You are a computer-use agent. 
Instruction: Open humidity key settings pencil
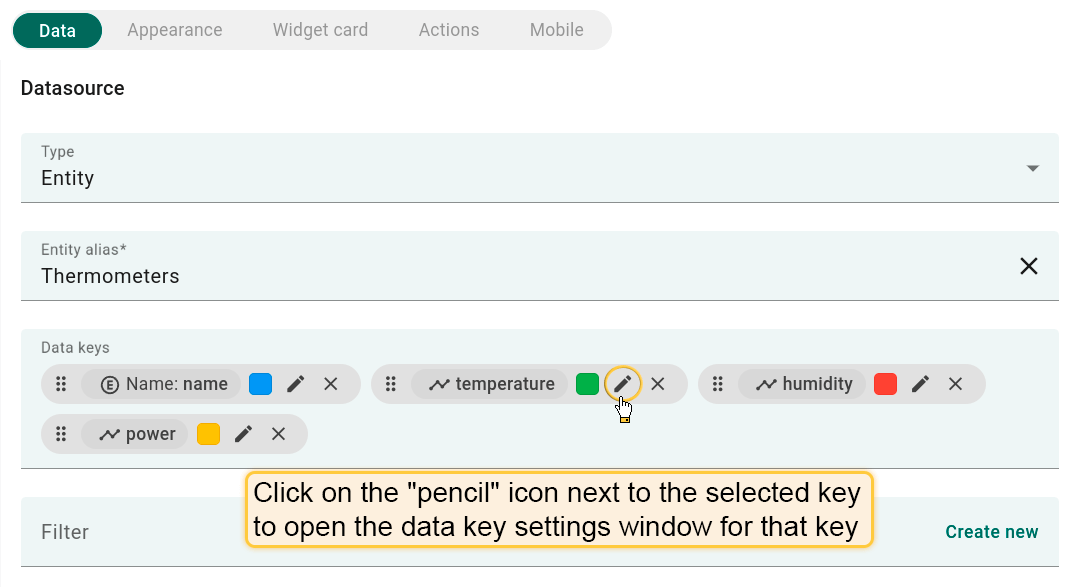920,384
